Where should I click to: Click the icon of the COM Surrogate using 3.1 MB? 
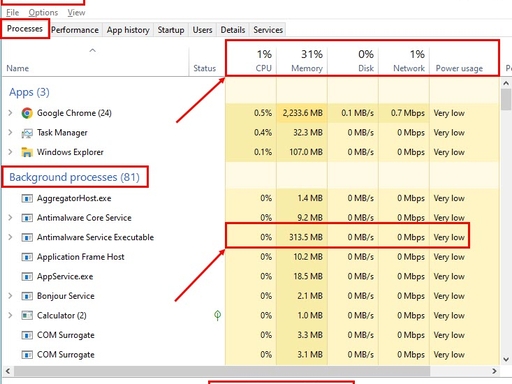pyautogui.click(x=27, y=355)
